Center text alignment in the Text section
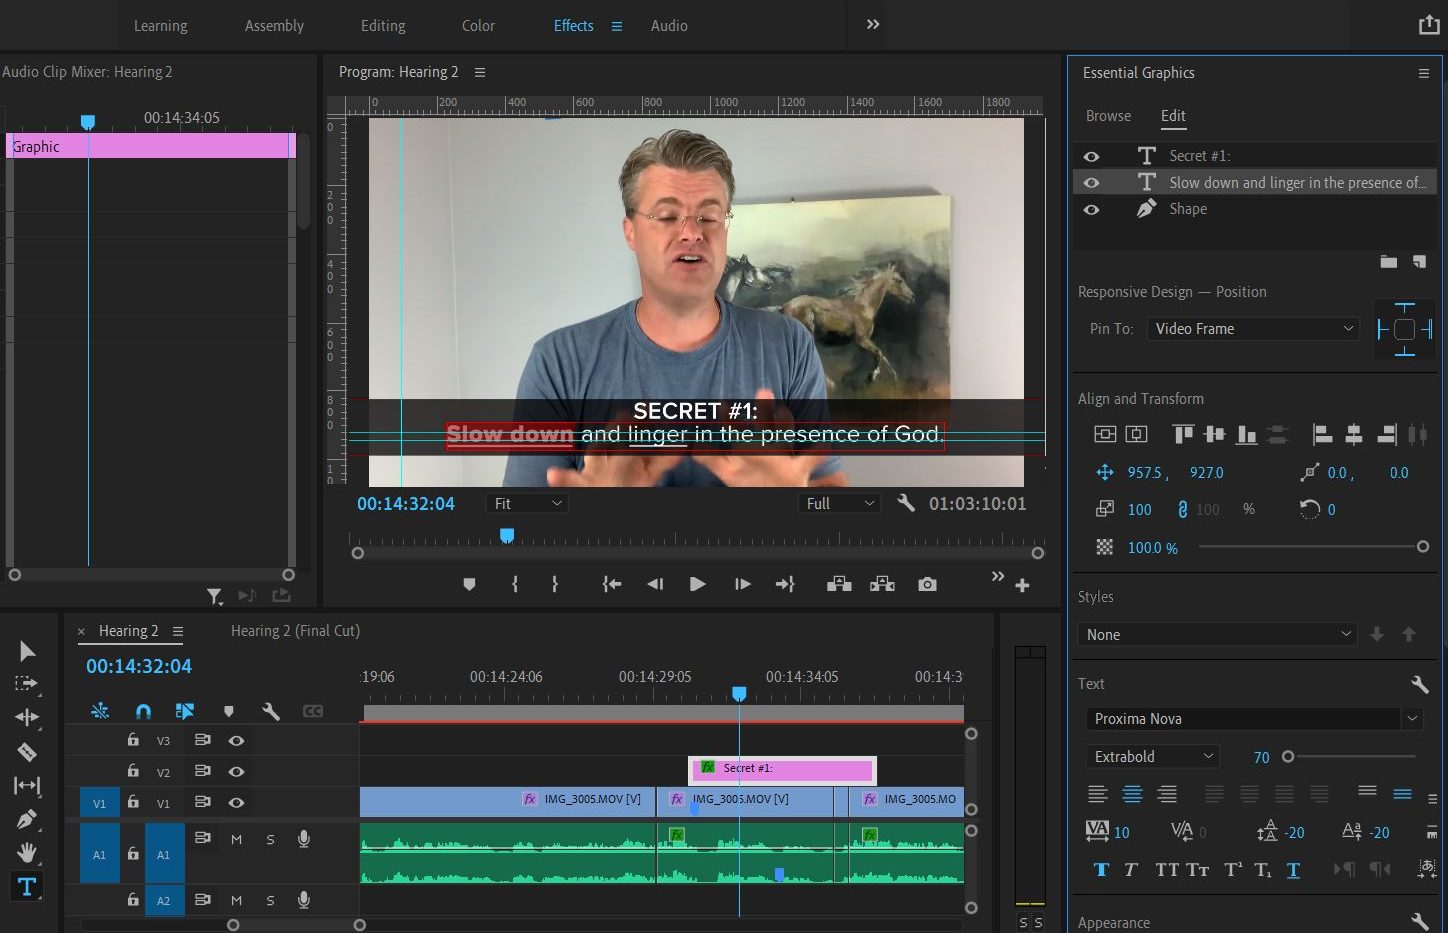 [x=1132, y=794]
